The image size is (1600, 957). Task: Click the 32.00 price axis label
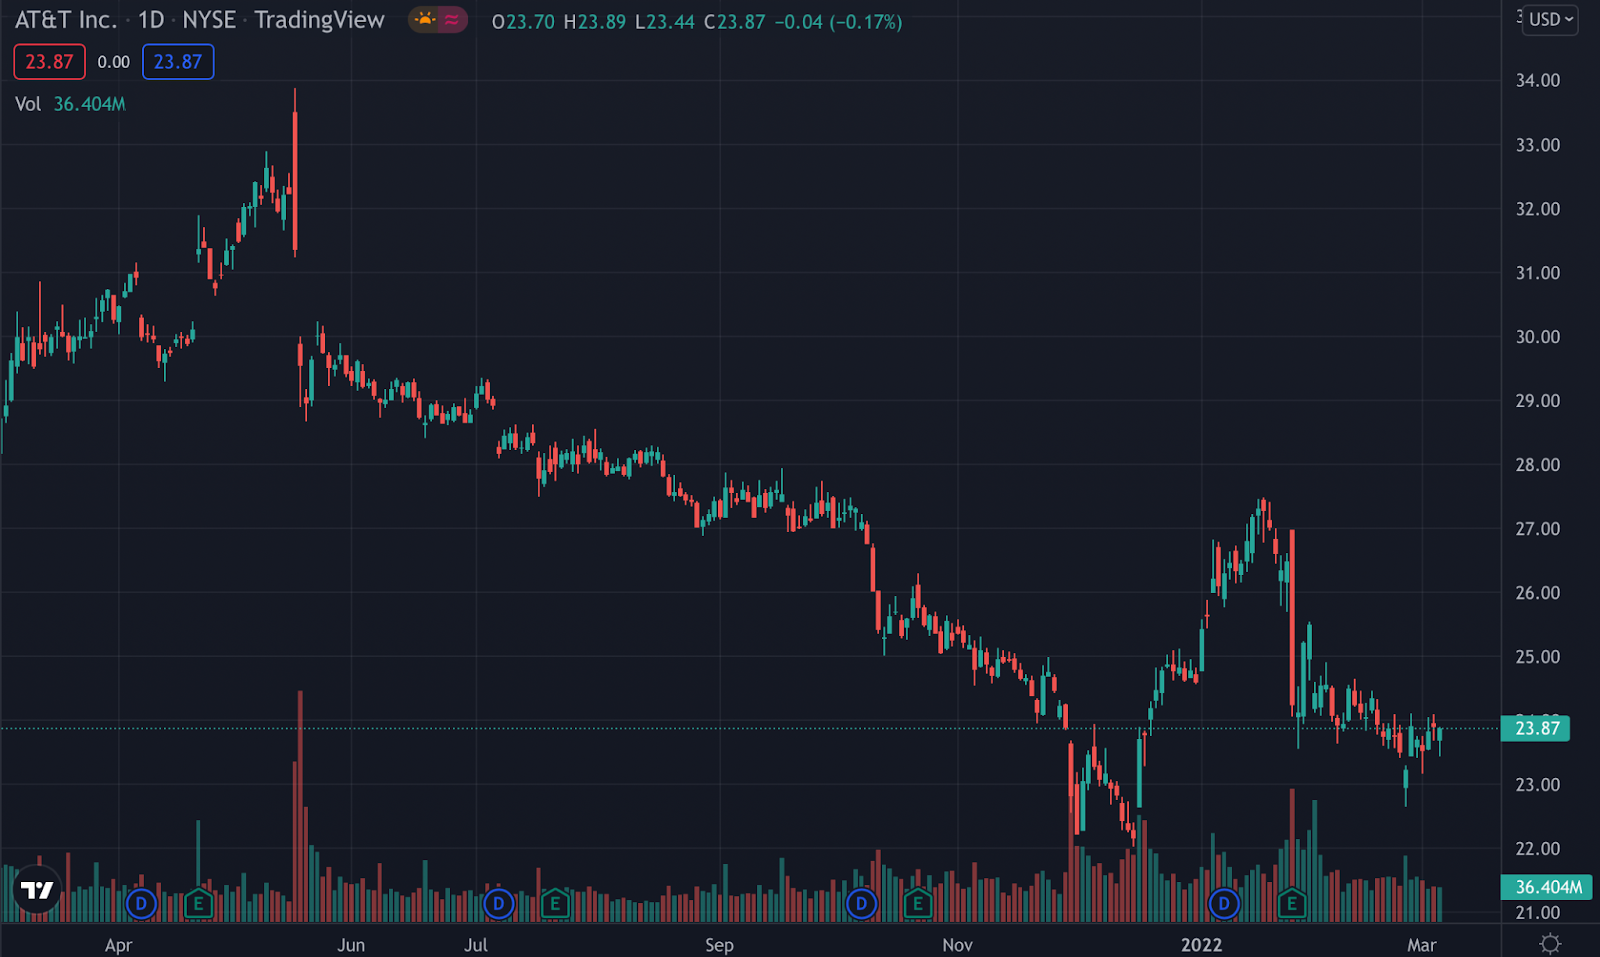[1537, 209]
